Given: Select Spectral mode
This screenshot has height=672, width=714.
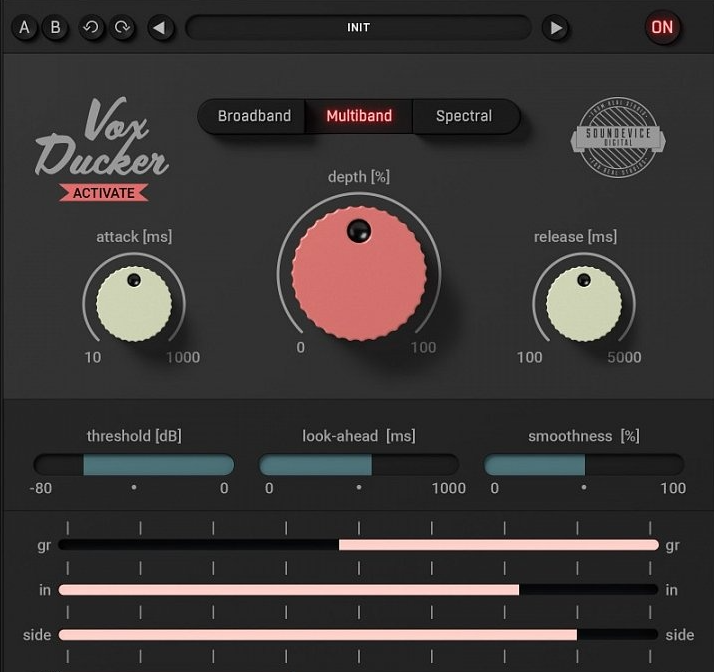Looking at the screenshot, I should pyautogui.click(x=465, y=116).
